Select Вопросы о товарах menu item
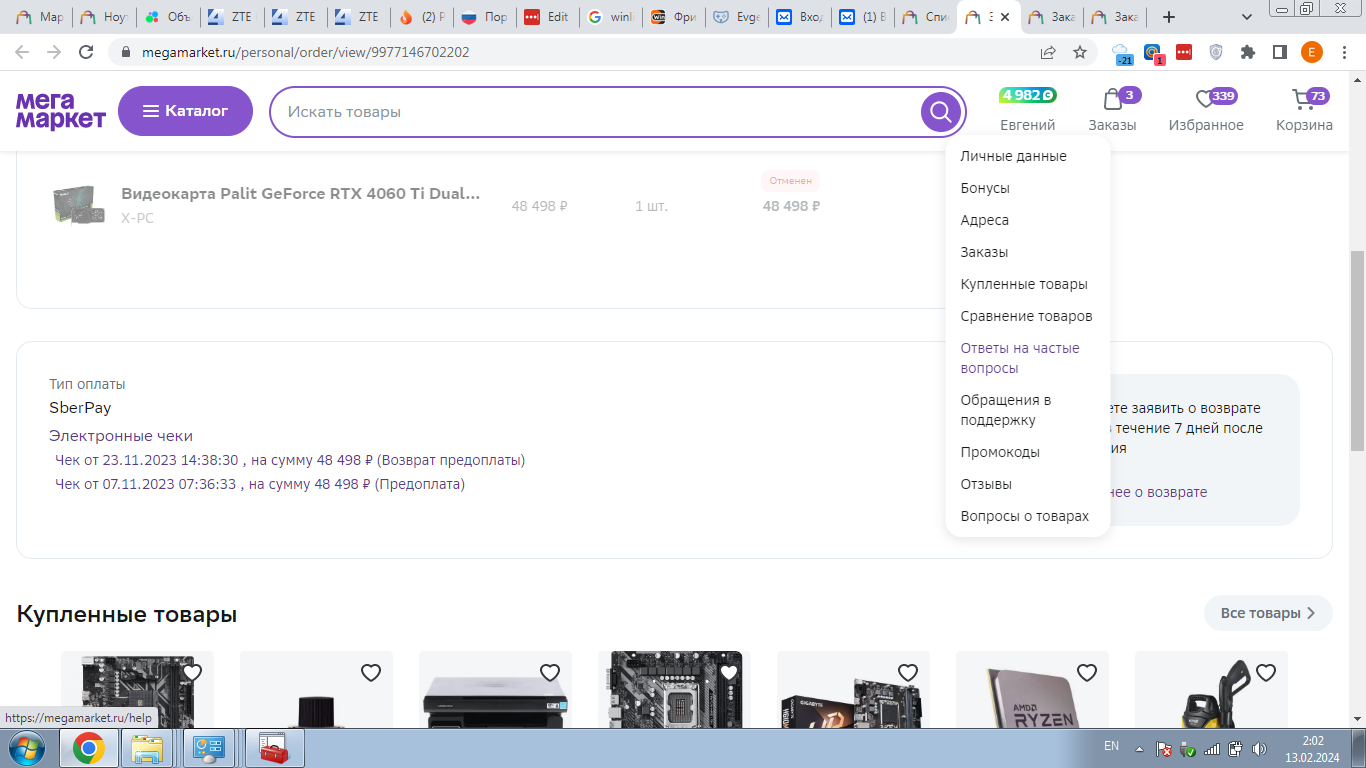Image resolution: width=1366 pixels, height=768 pixels. [x=1025, y=516]
